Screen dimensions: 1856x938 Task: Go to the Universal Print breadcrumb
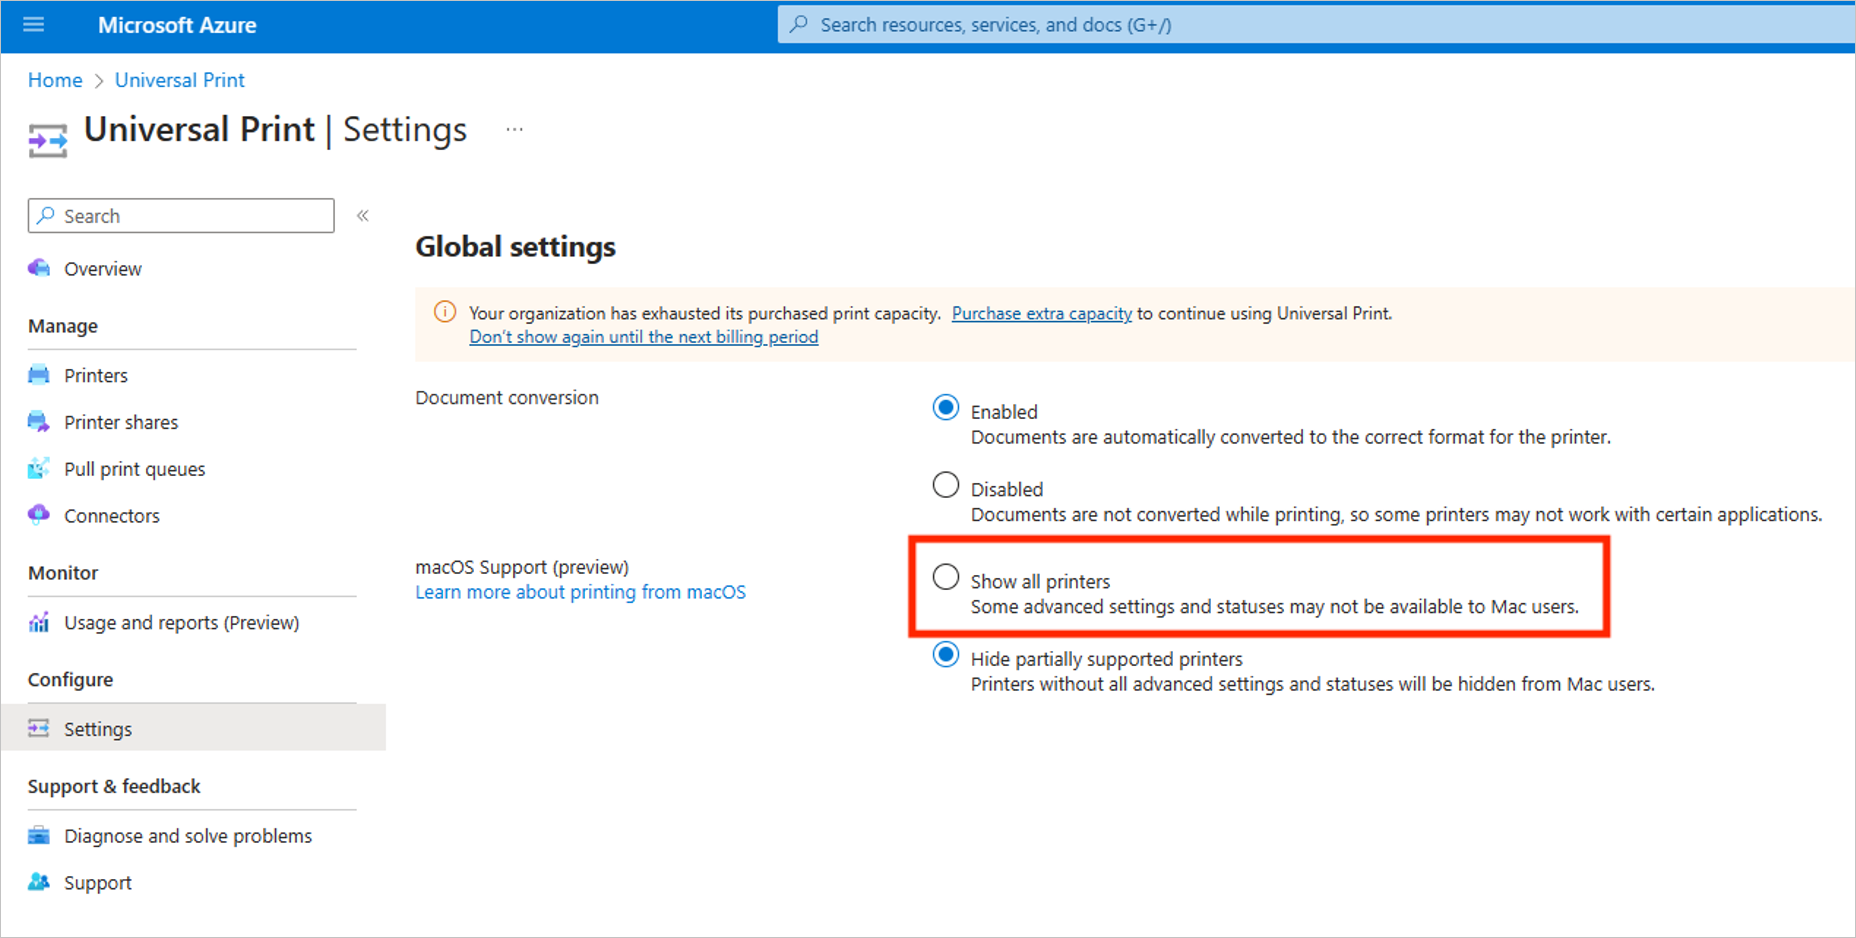(x=180, y=80)
